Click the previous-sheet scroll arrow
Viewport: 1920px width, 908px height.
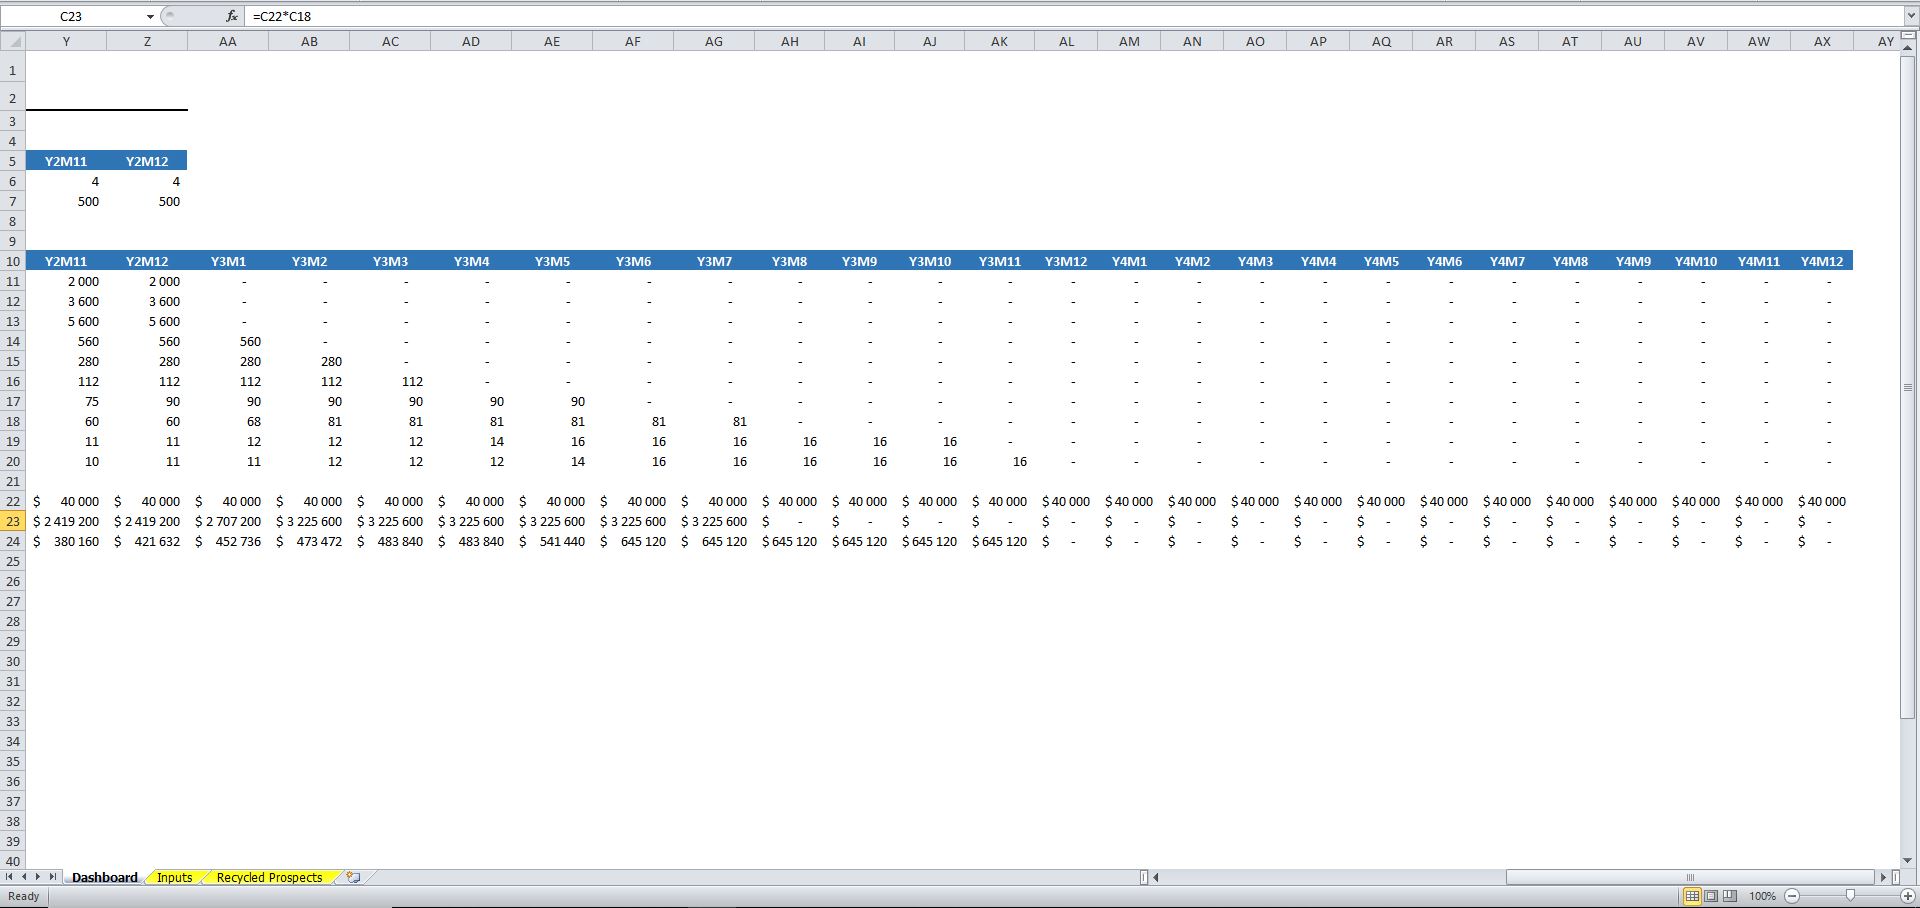(x=22, y=877)
